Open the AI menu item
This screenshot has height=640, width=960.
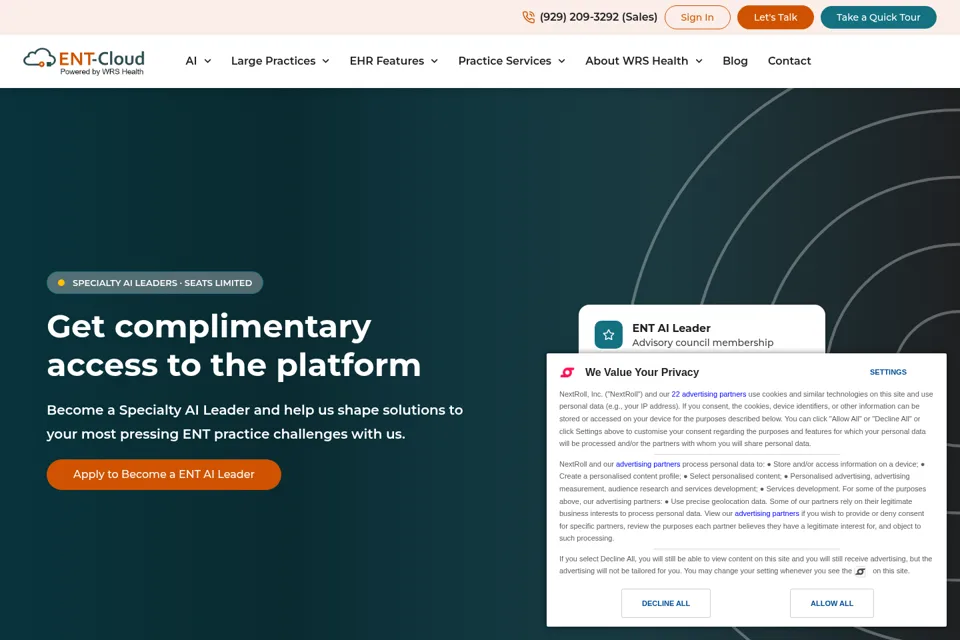pyautogui.click(x=191, y=61)
